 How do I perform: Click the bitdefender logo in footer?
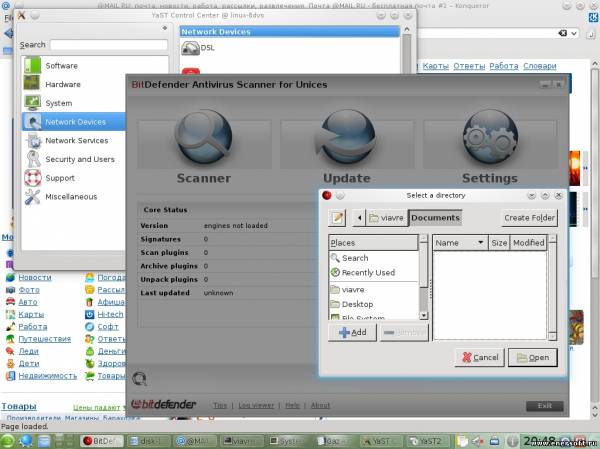163,404
